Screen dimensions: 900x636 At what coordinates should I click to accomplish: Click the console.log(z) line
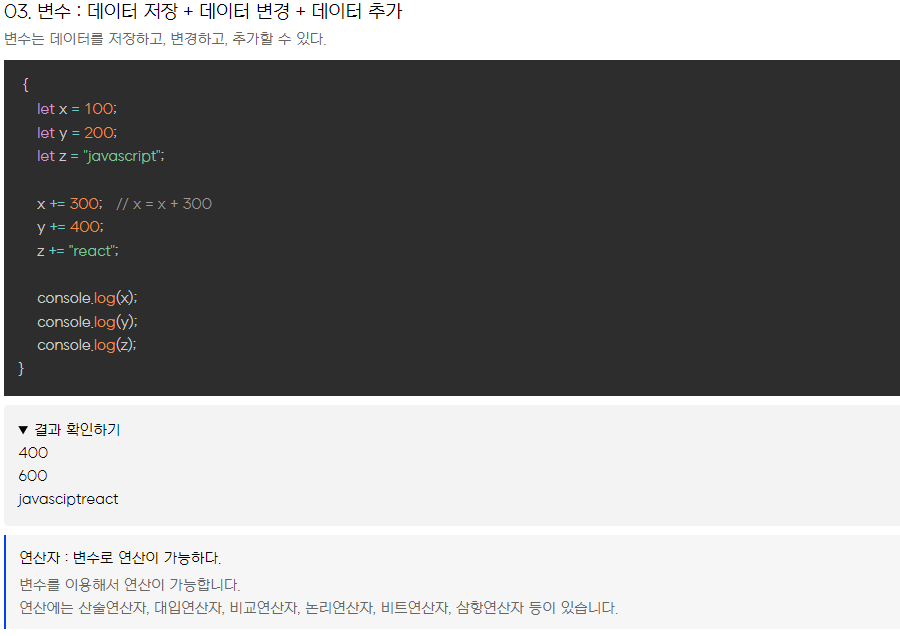(x=87, y=345)
